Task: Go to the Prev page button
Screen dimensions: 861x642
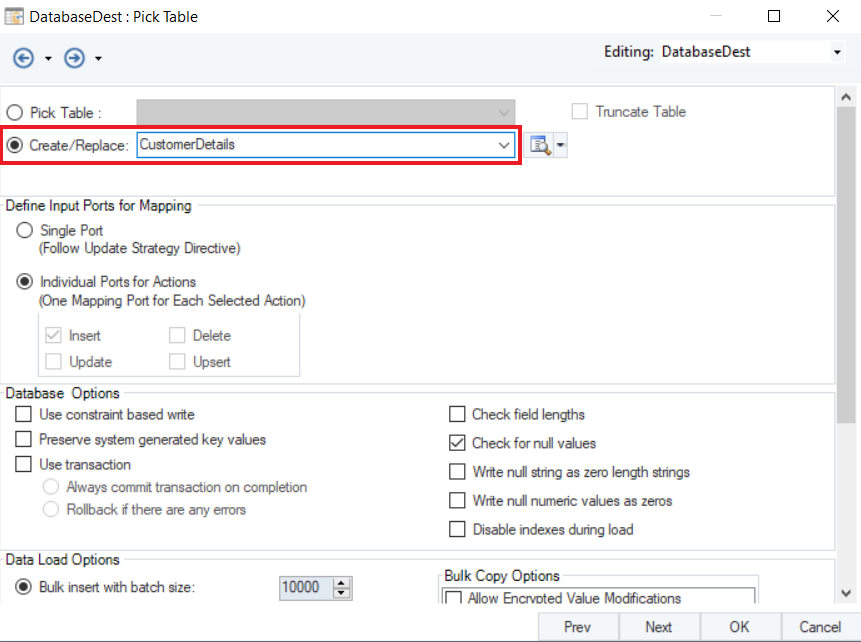Action: tap(577, 627)
